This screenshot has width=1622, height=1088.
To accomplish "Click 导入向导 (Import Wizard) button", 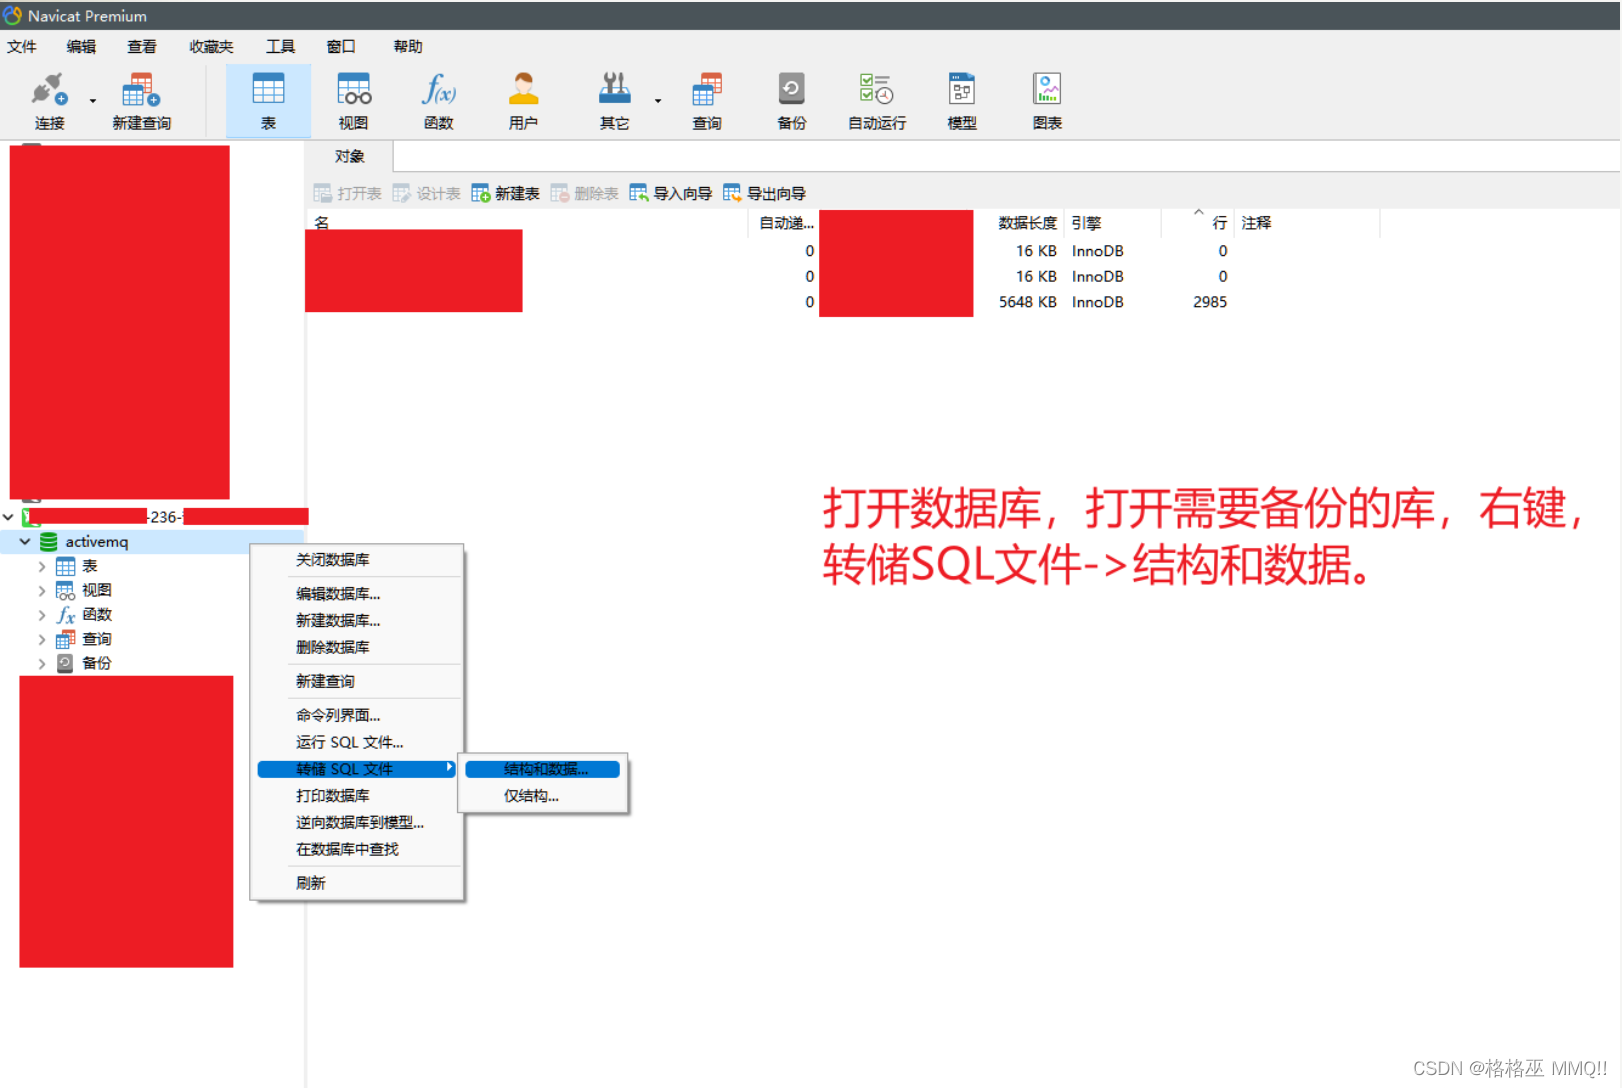I will tap(670, 193).
